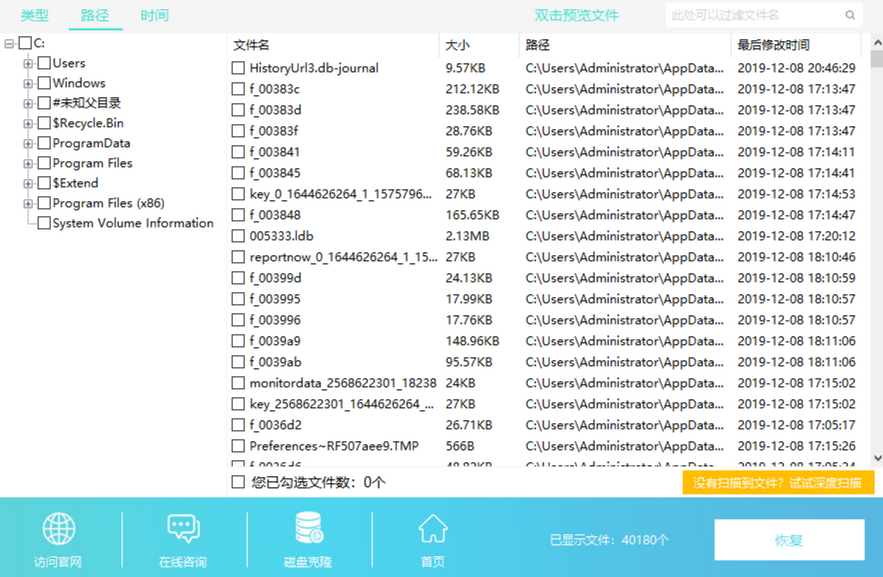Expand the $Recycle.Bin tree node

pyautogui.click(x=29, y=123)
